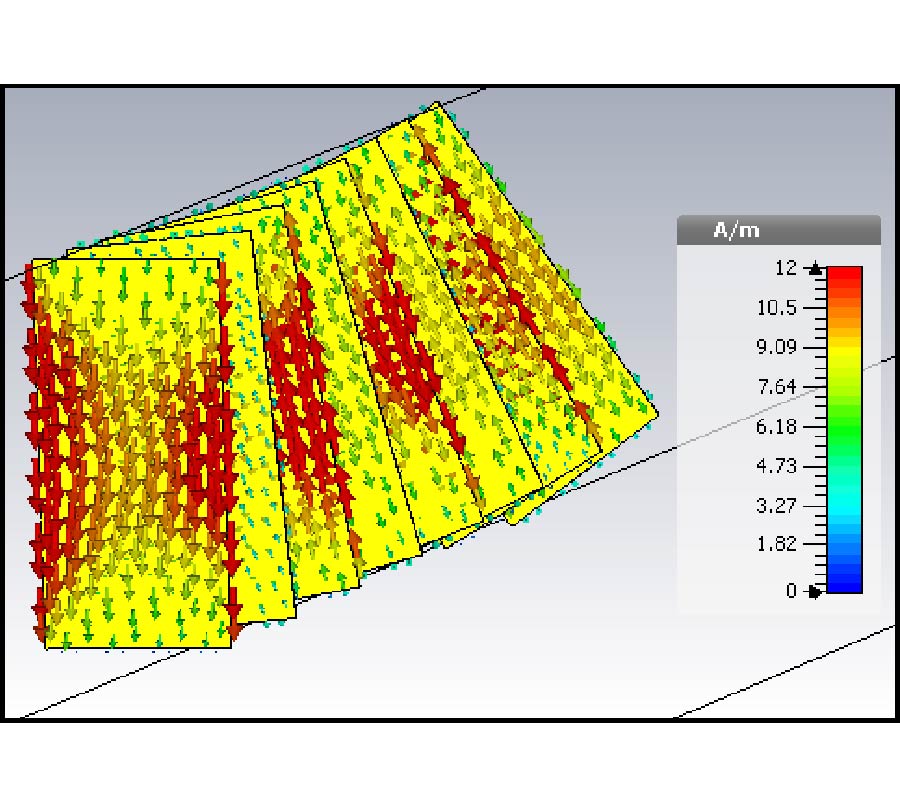The height and width of the screenshot is (800, 900).
Task: Click the upper limit triangle at 12
Action: (816, 268)
